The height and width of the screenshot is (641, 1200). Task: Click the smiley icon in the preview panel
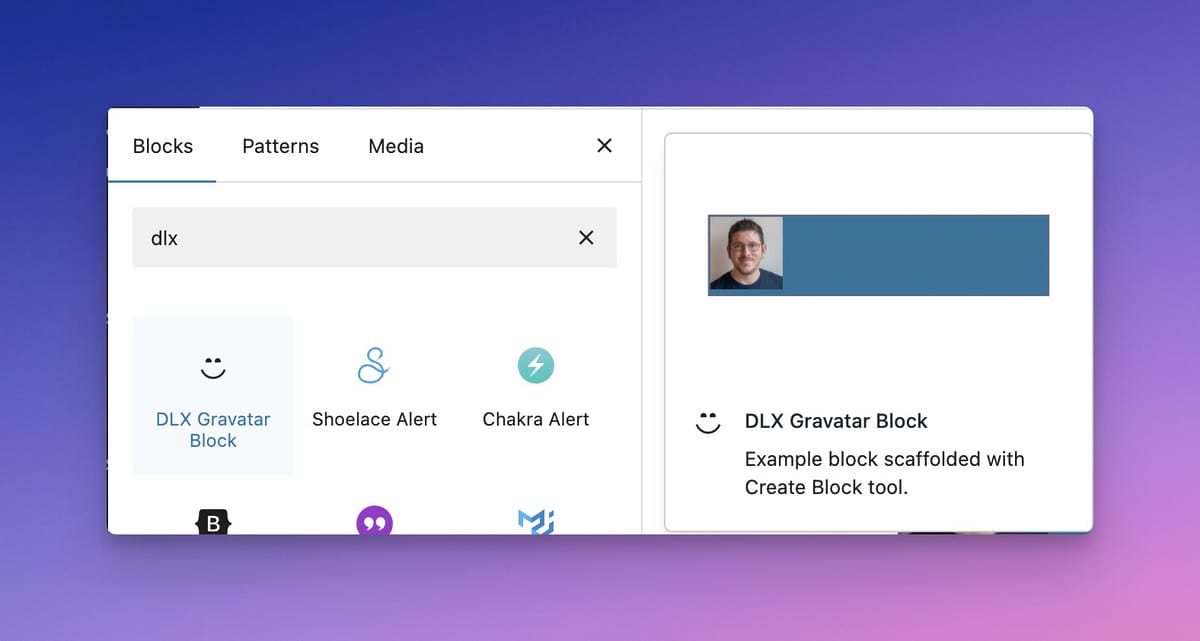point(708,422)
